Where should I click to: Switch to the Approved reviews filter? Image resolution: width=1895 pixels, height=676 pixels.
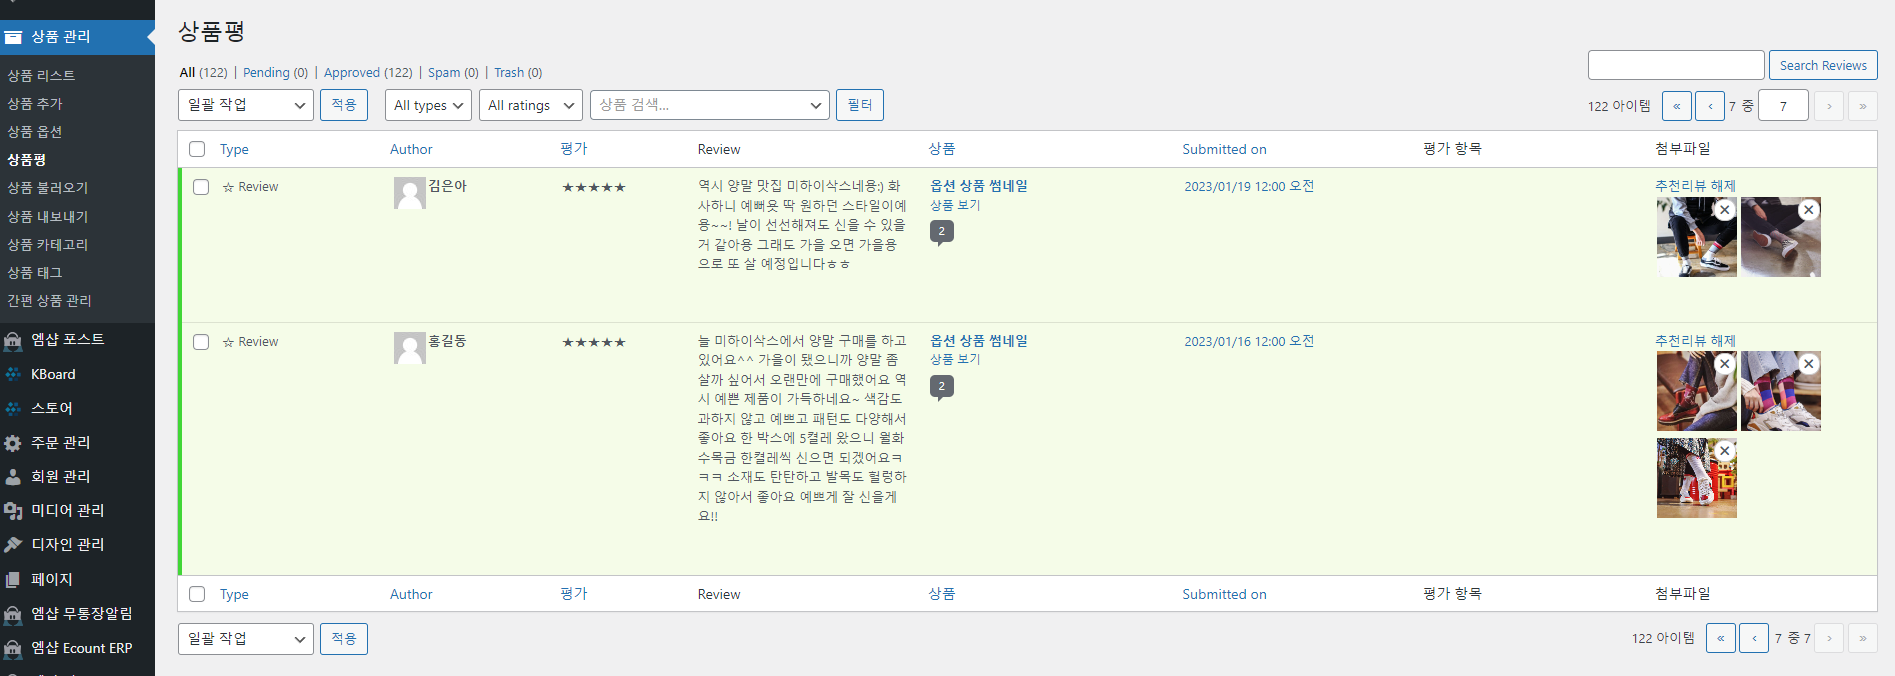point(351,73)
